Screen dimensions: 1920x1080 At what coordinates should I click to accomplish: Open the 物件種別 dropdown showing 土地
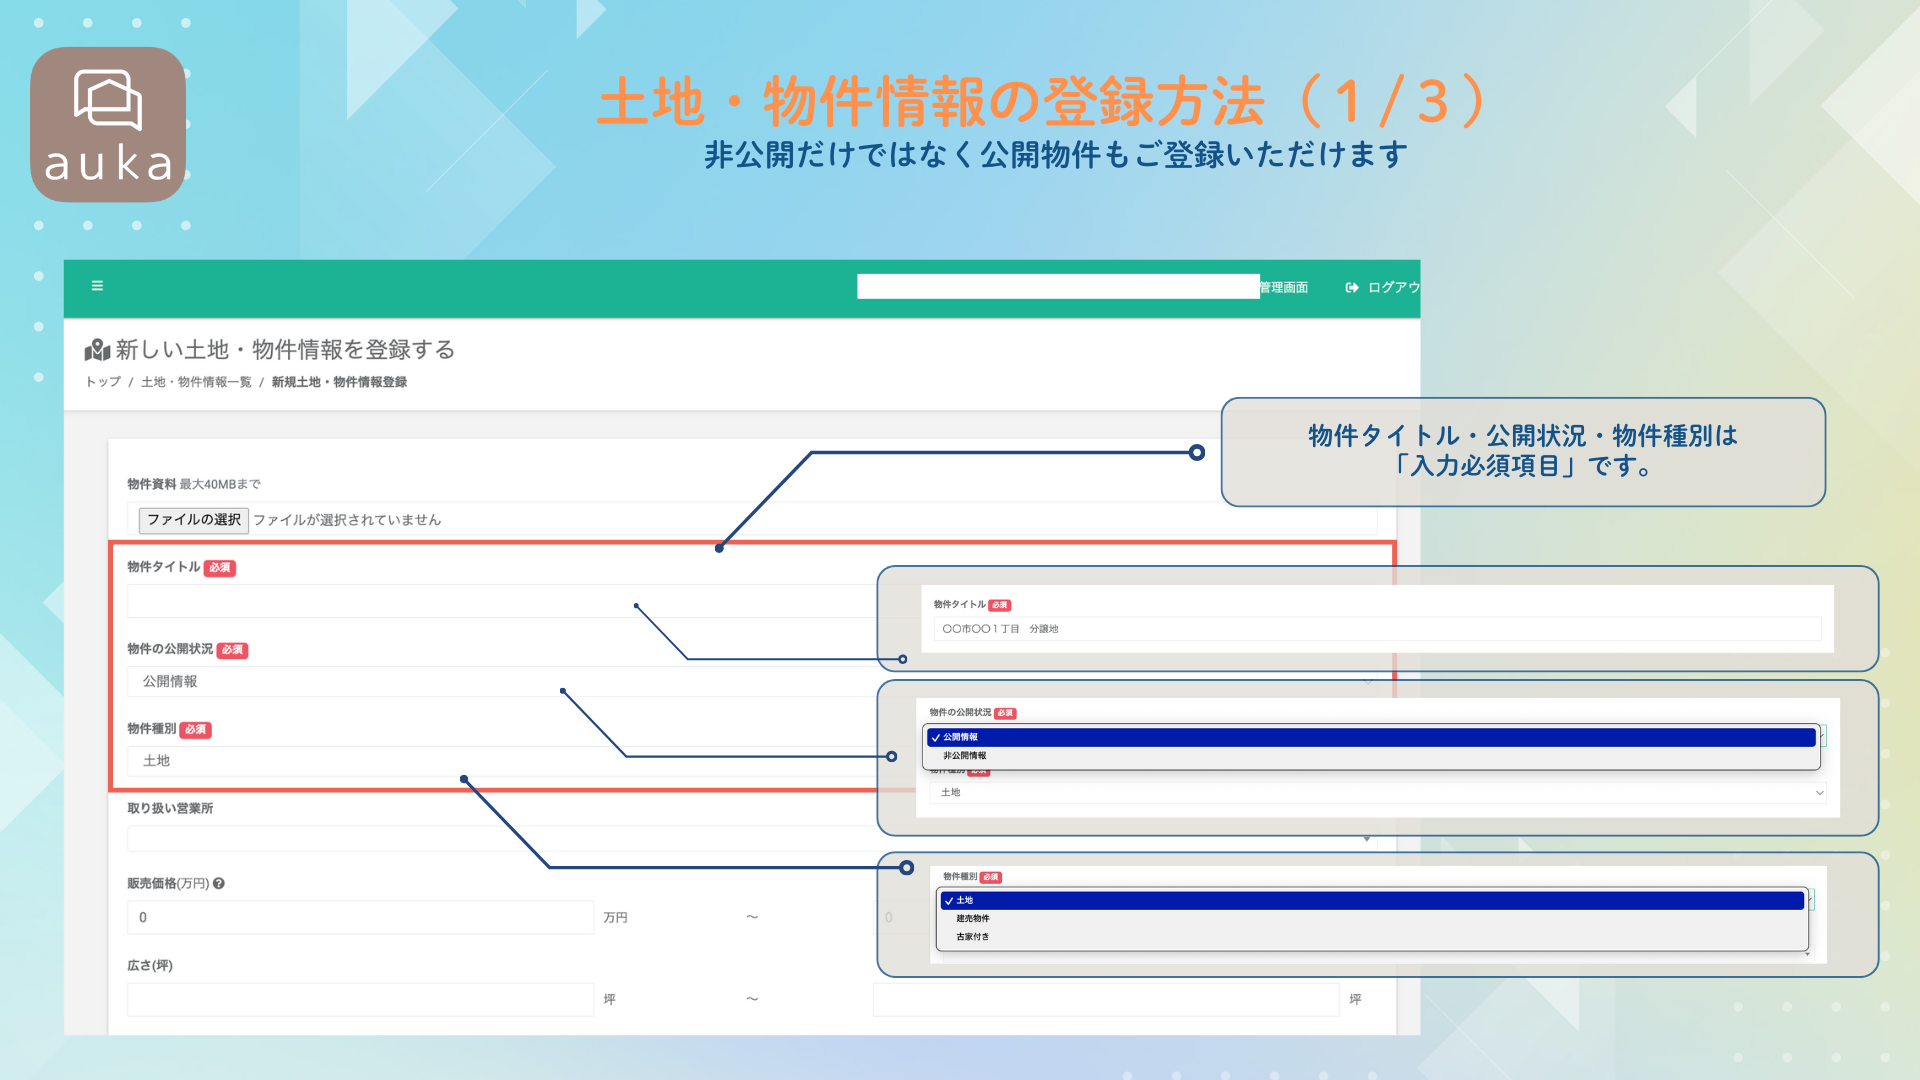tap(500, 761)
